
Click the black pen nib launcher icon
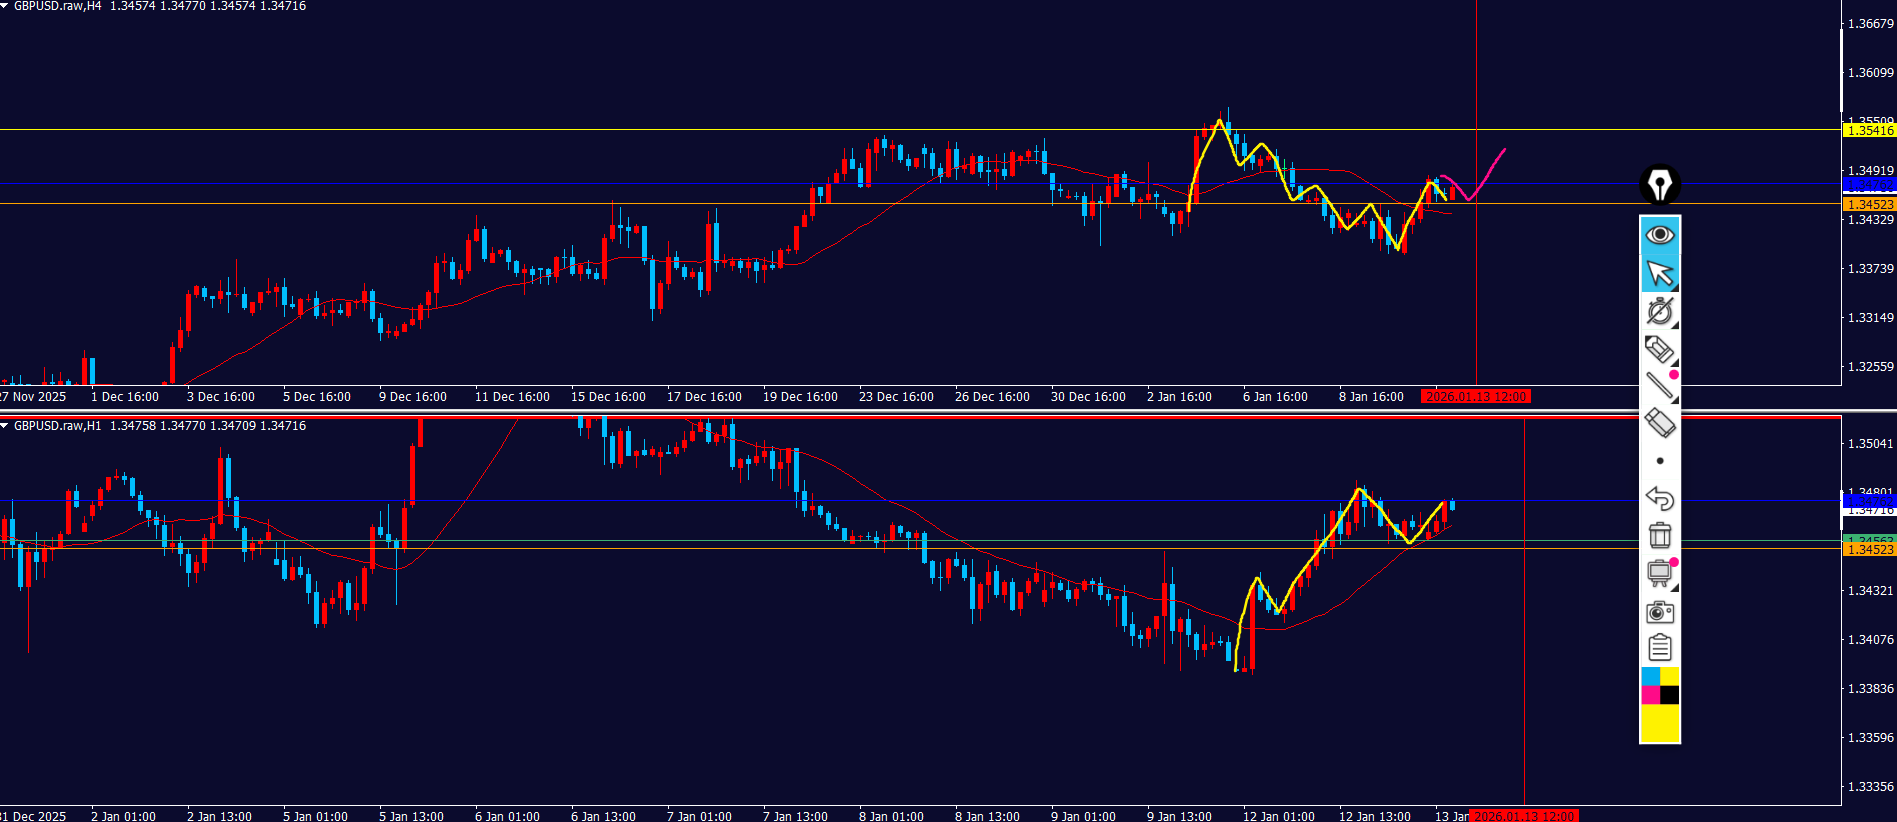[x=1660, y=185]
